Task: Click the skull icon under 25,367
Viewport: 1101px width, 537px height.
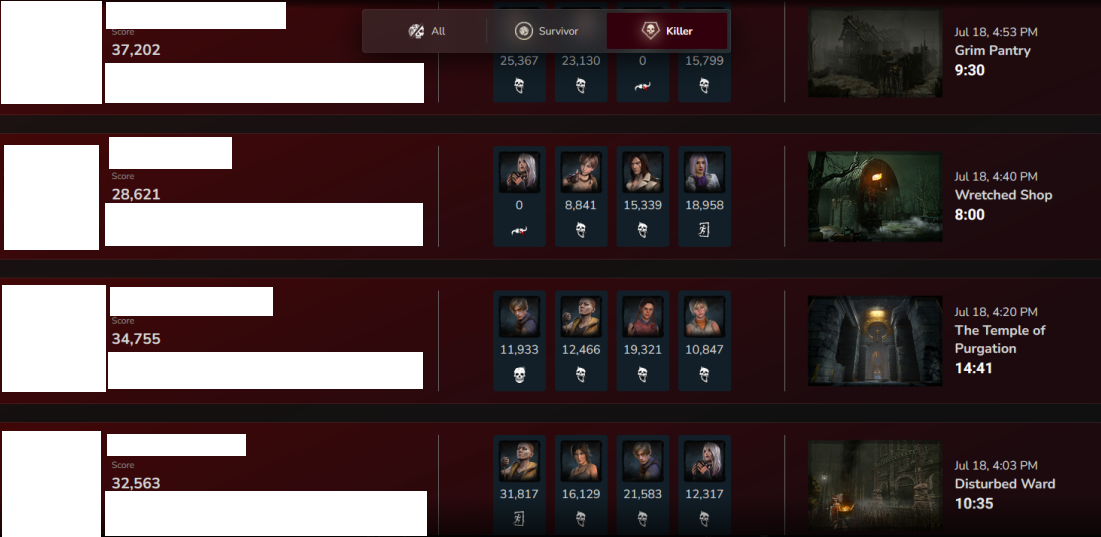Action: (x=519, y=86)
